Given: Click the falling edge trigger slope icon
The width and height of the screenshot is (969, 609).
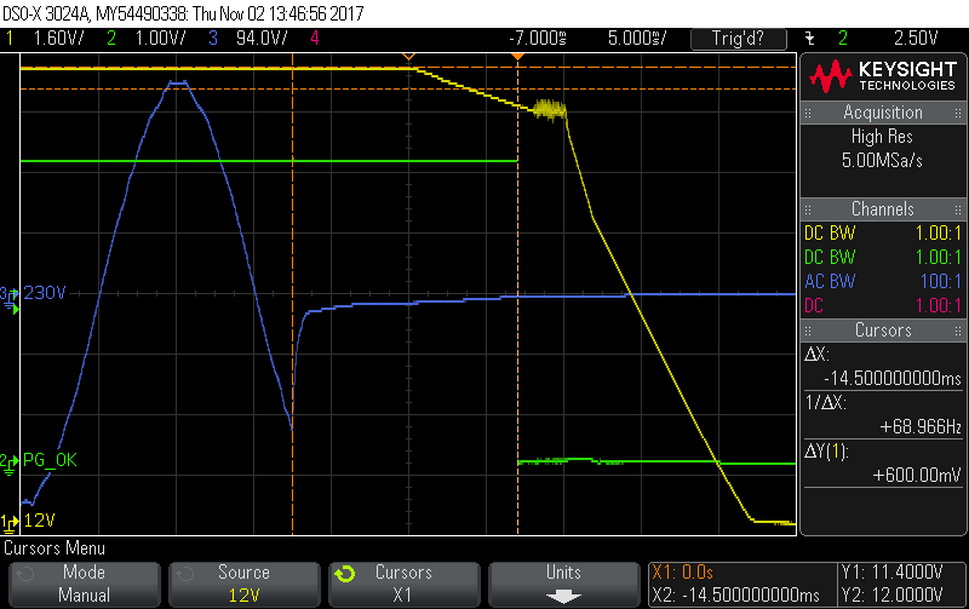Looking at the screenshot, I should pyautogui.click(x=810, y=38).
